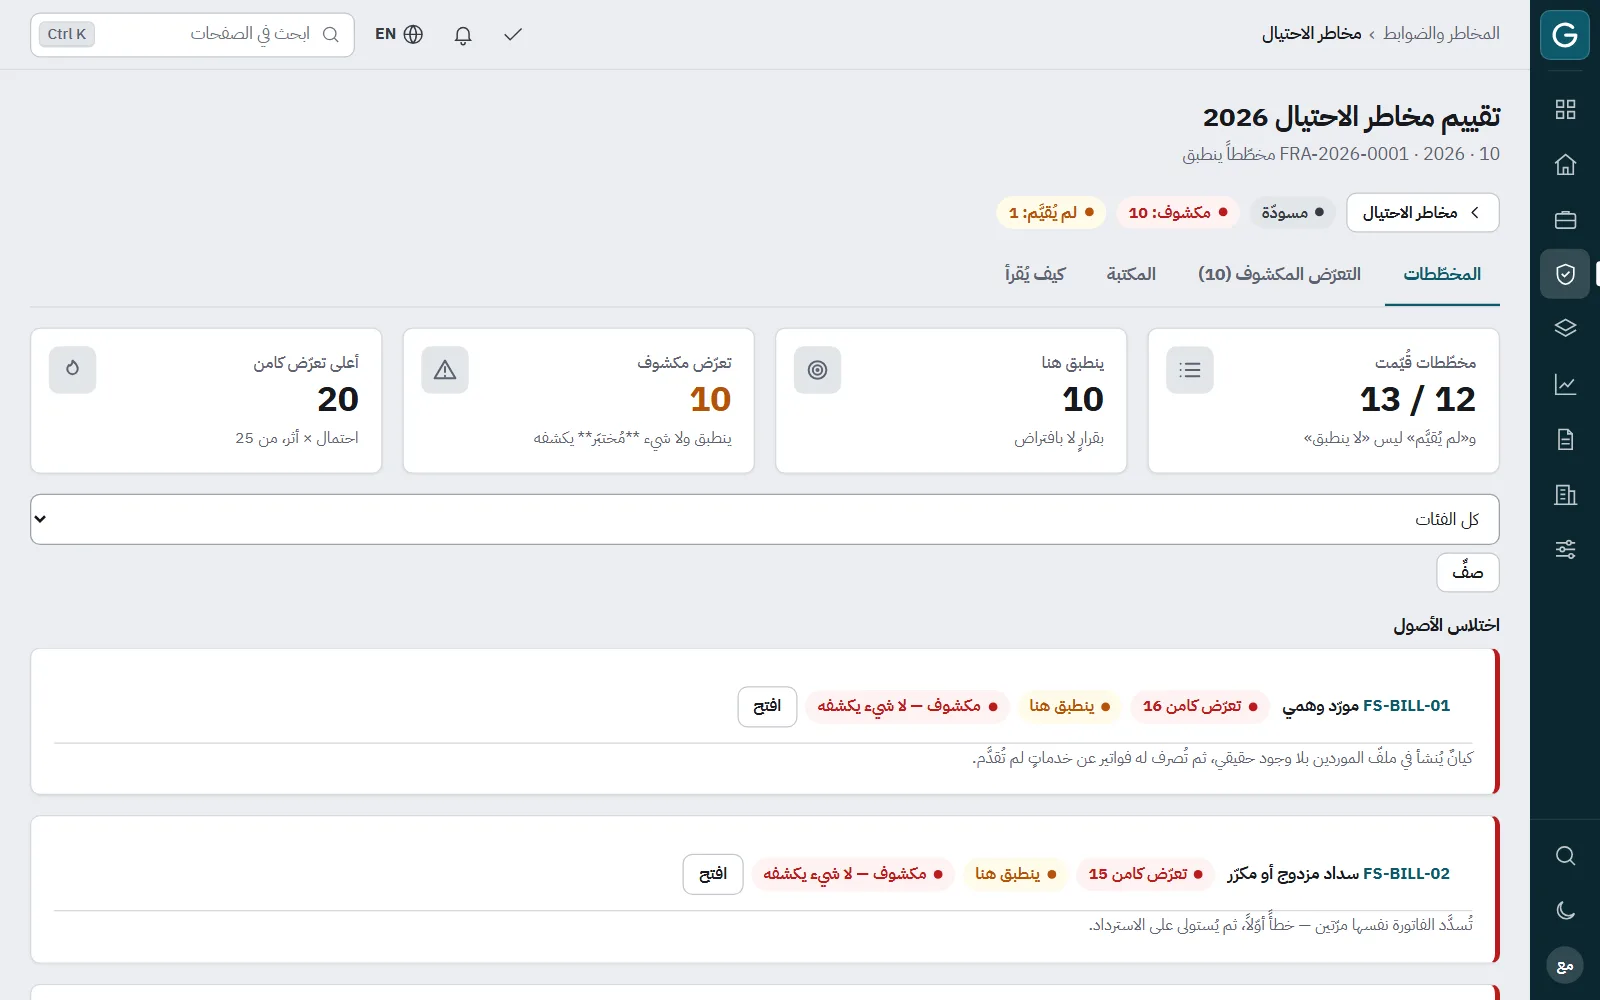Click the flame icon on أعلى تعرّض كامن card
This screenshot has height=1000, width=1600.
pyautogui.click(x=72, y=370)
